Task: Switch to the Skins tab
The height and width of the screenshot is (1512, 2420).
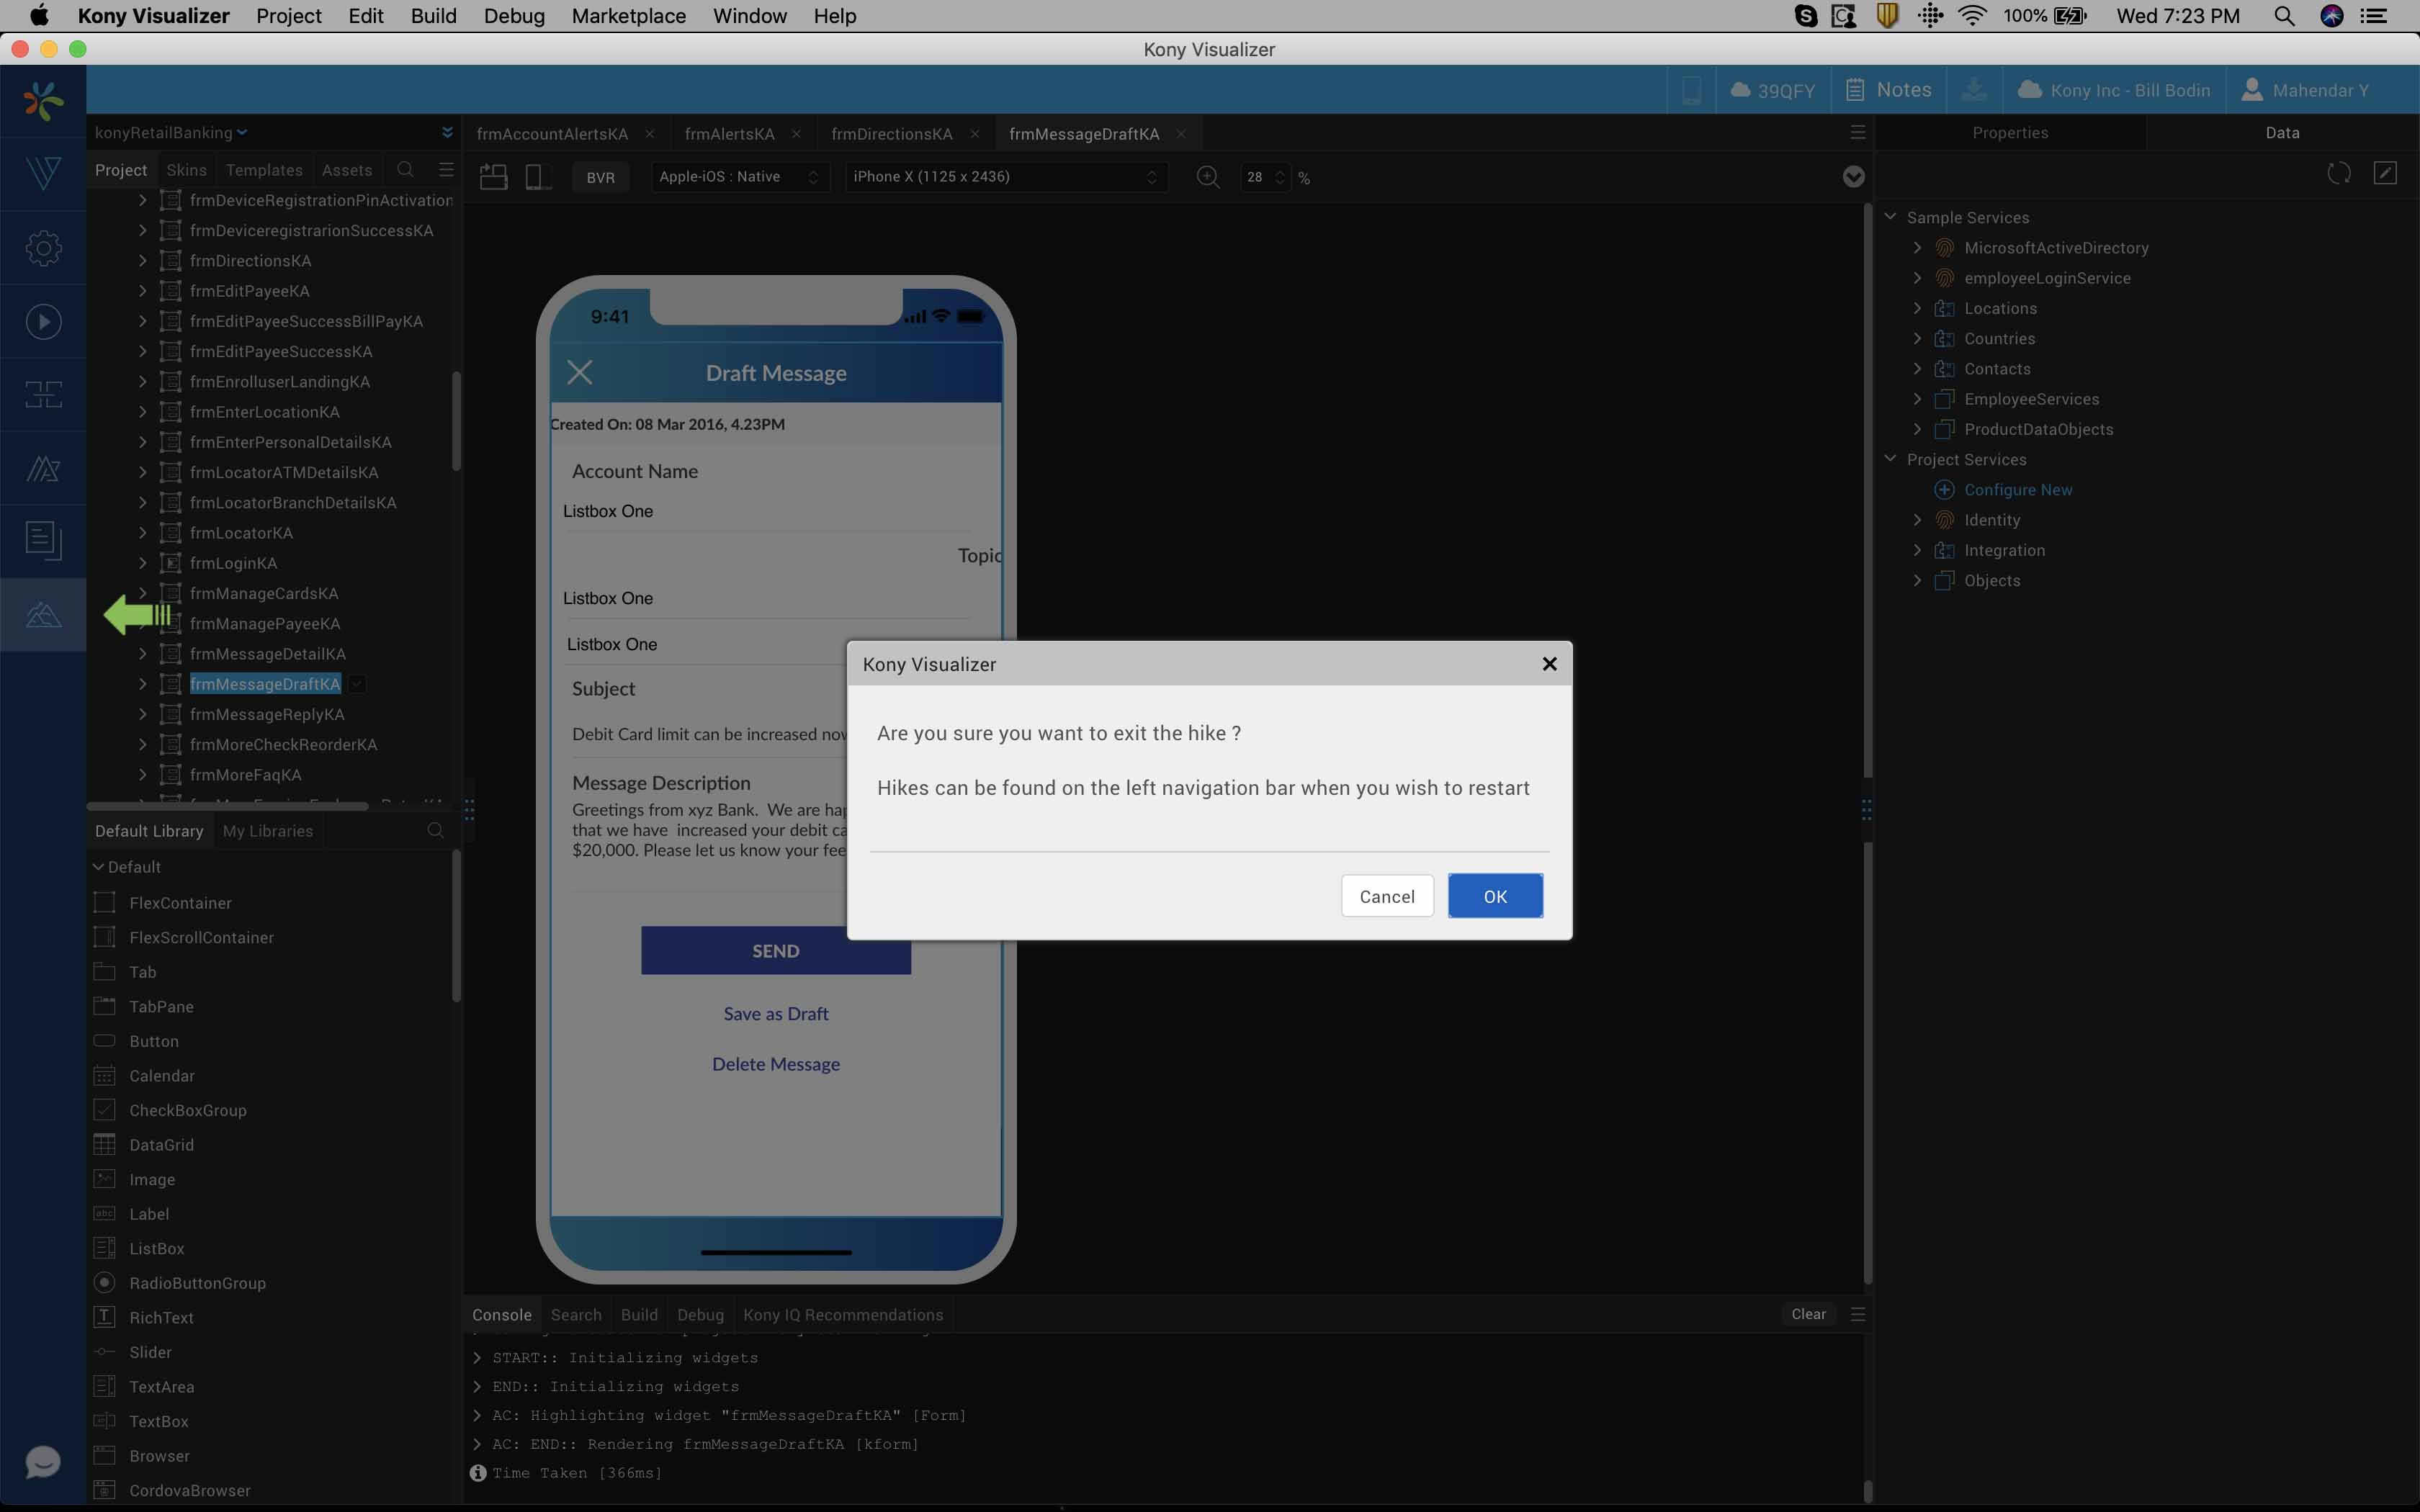Action: pos(186,170)
